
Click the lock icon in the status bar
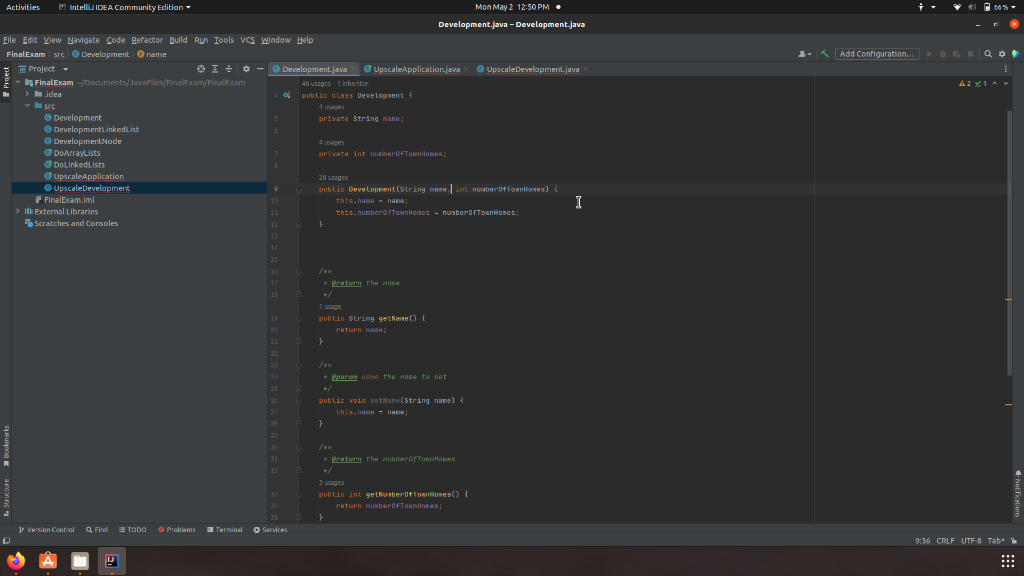point(1014,540)
